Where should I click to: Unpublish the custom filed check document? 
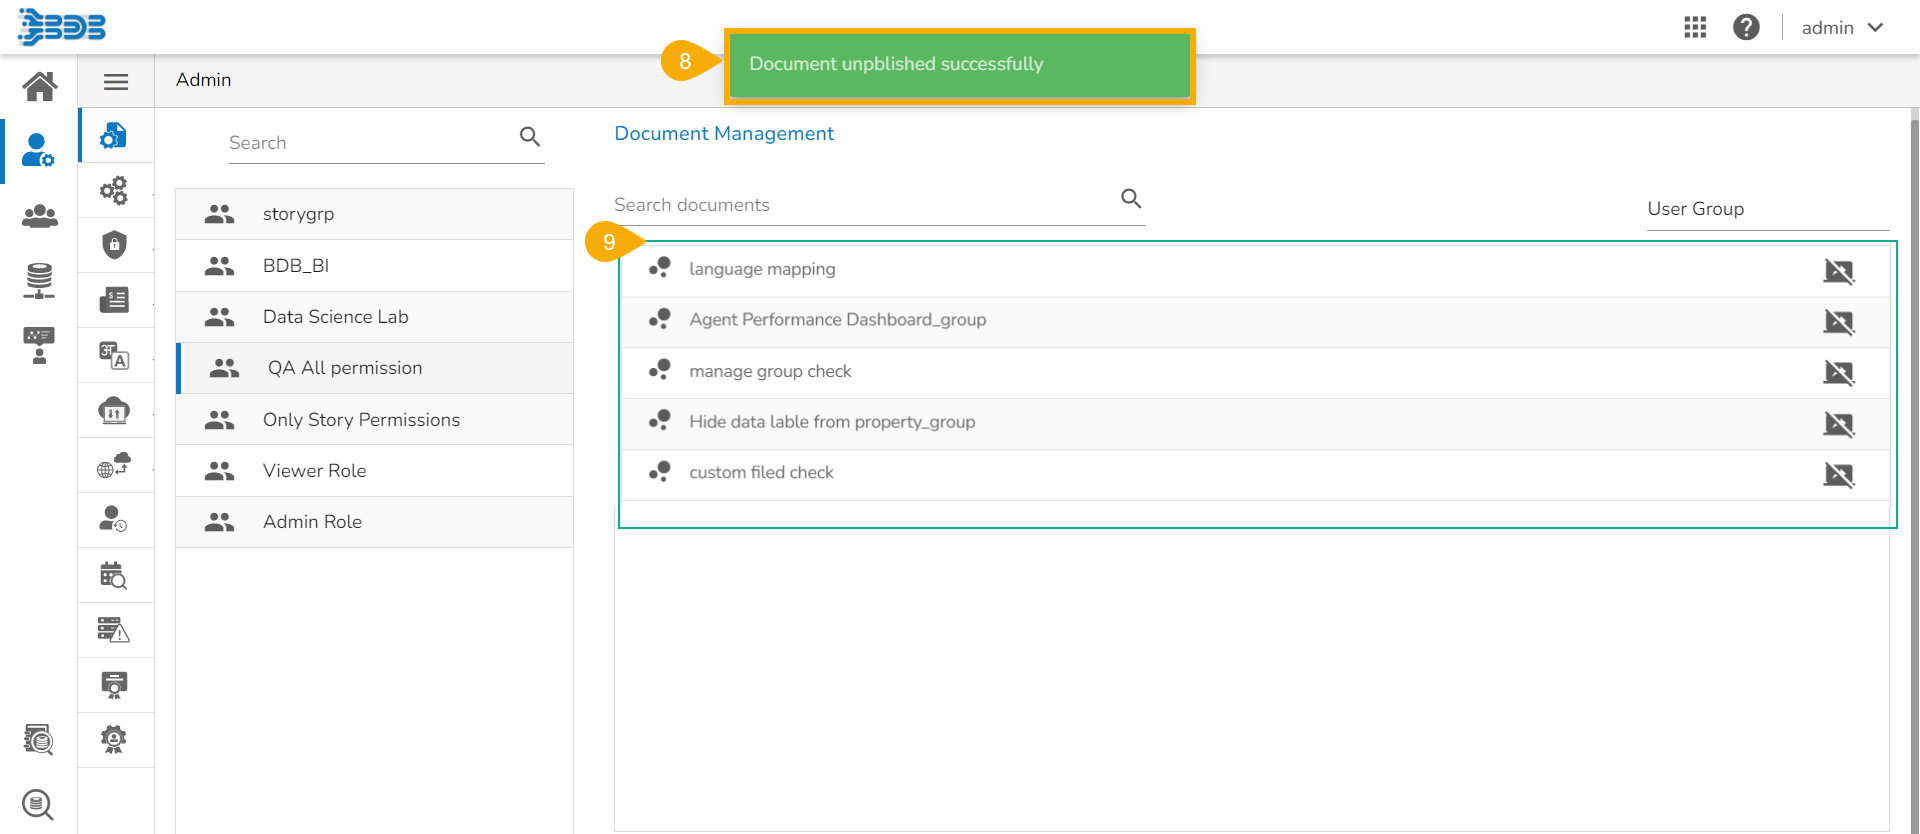click(x=1838, y=474)
